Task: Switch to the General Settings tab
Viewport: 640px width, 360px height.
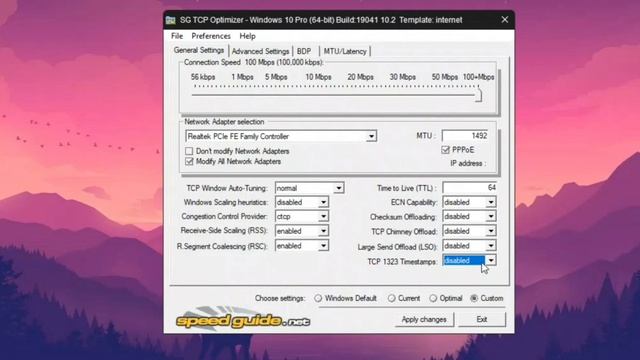Action: point(199,50)
